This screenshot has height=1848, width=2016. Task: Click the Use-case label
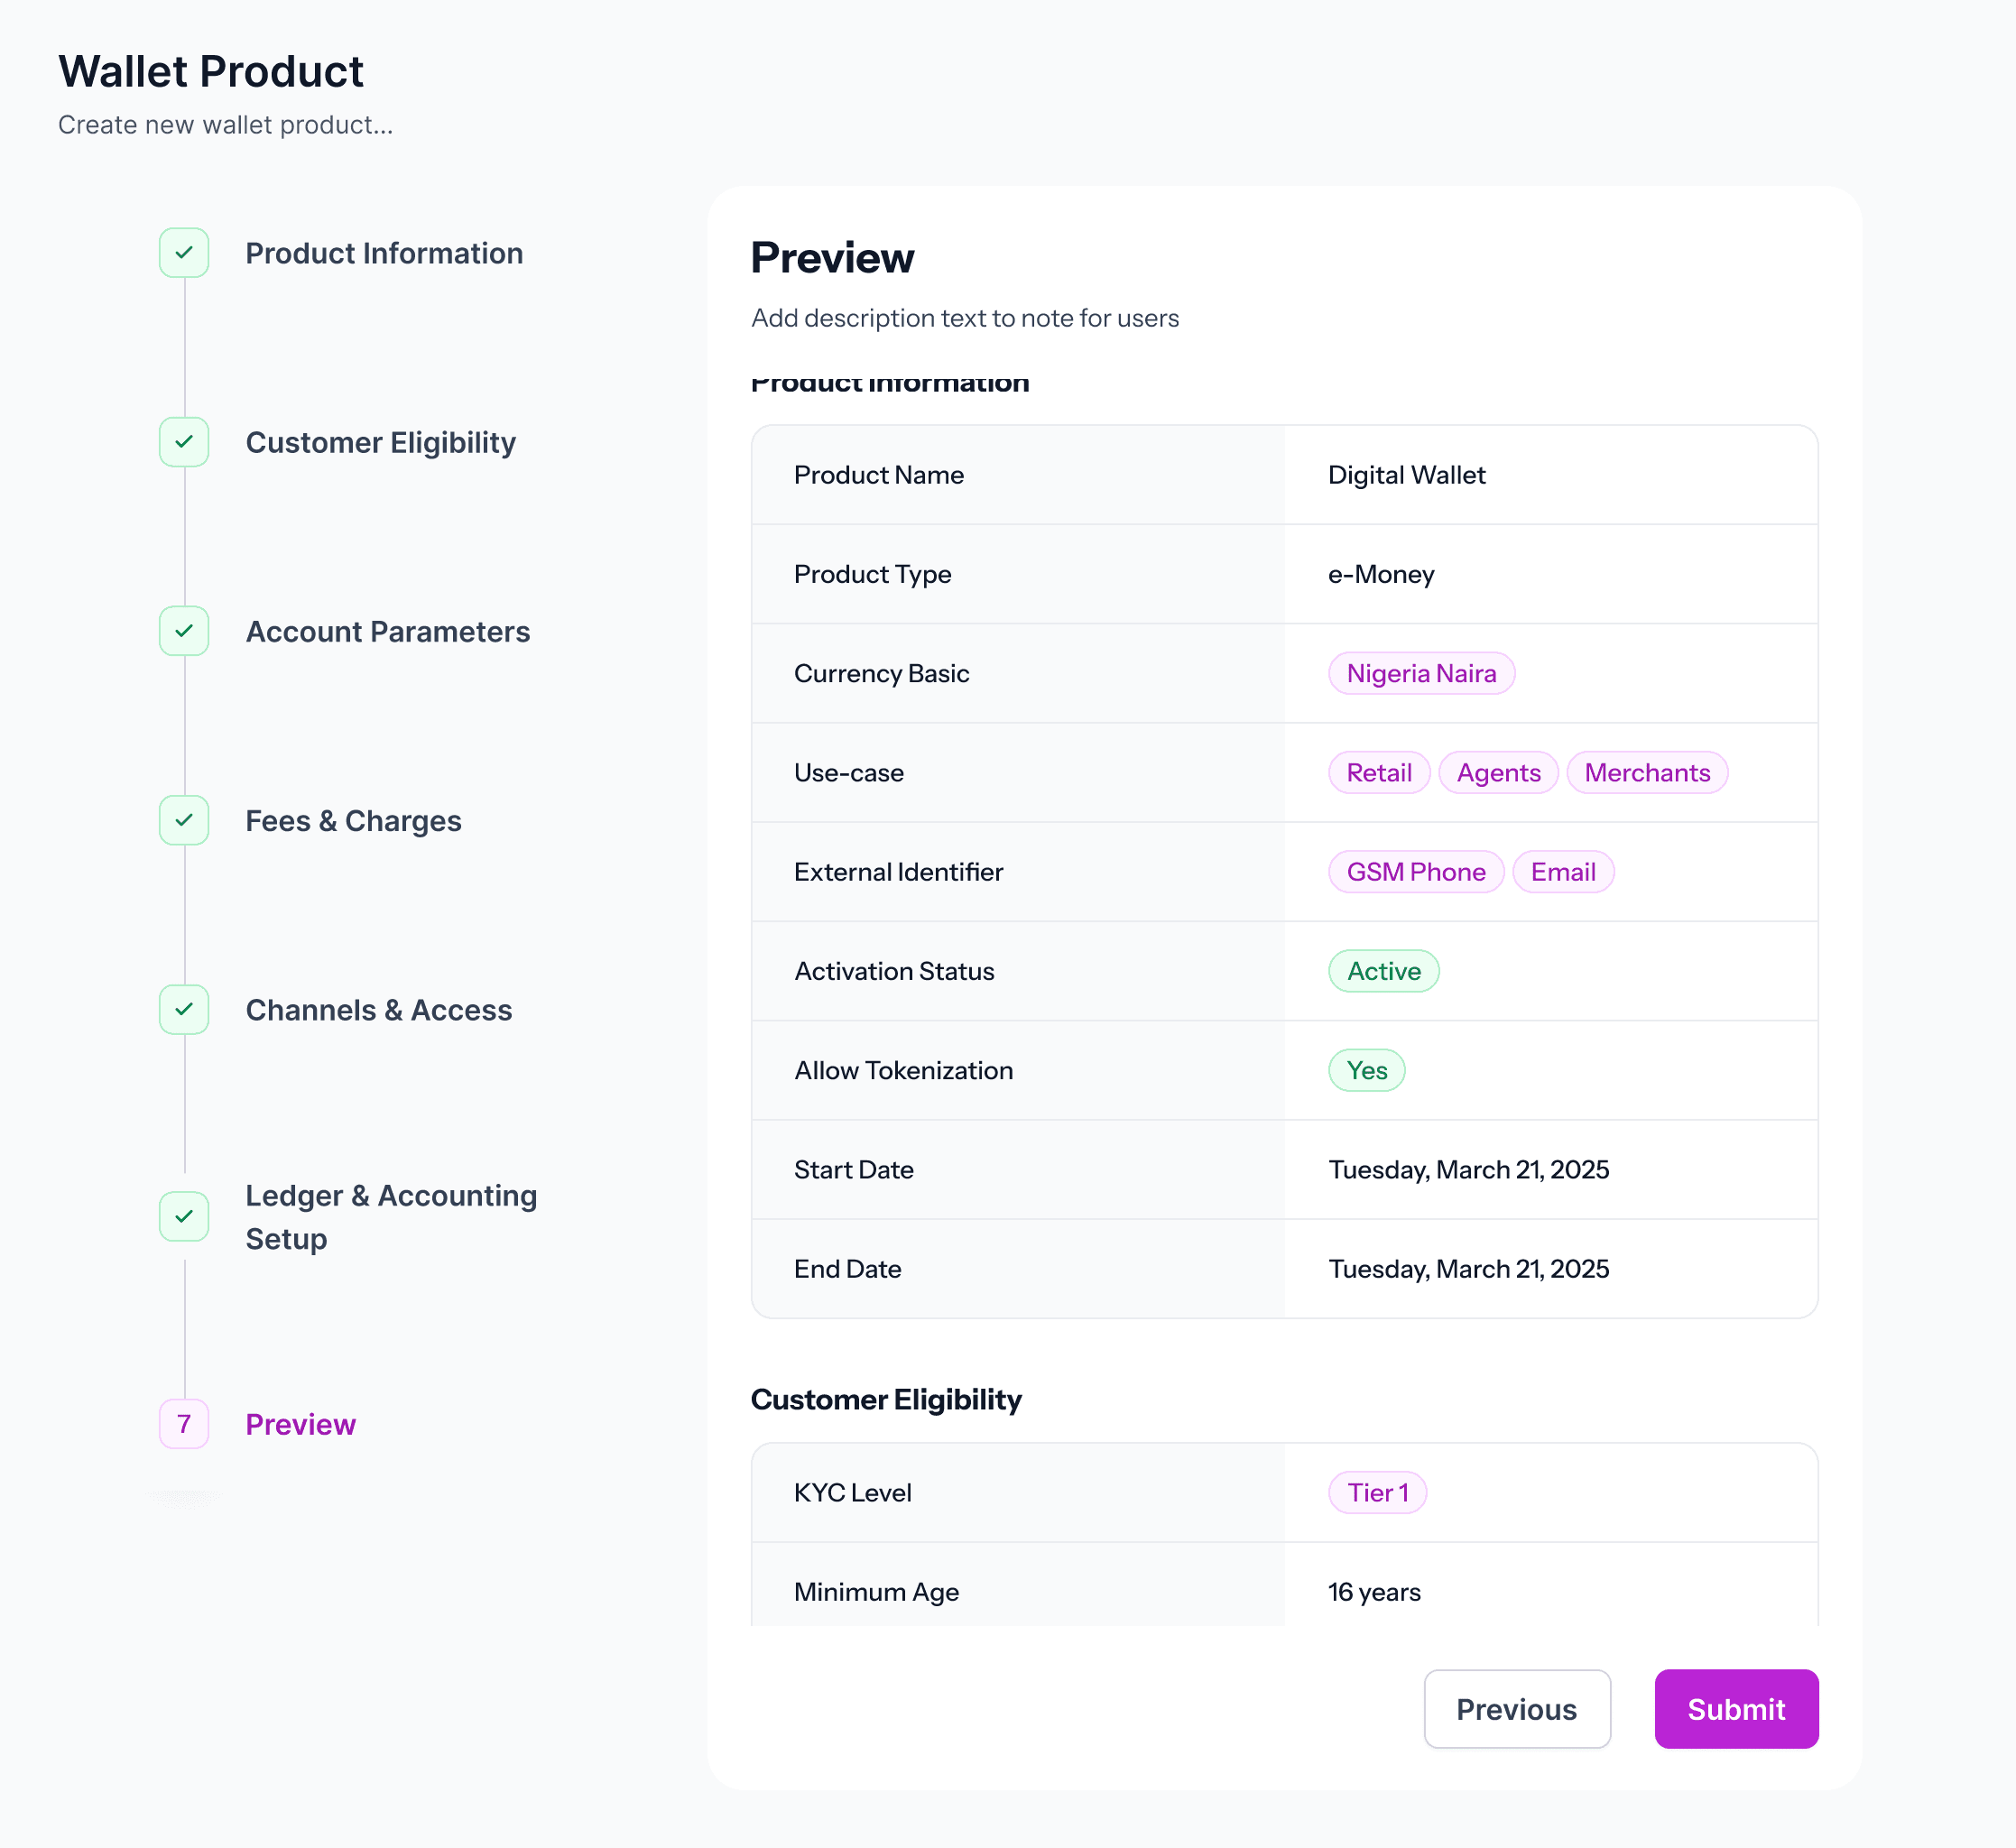(848, 772)
